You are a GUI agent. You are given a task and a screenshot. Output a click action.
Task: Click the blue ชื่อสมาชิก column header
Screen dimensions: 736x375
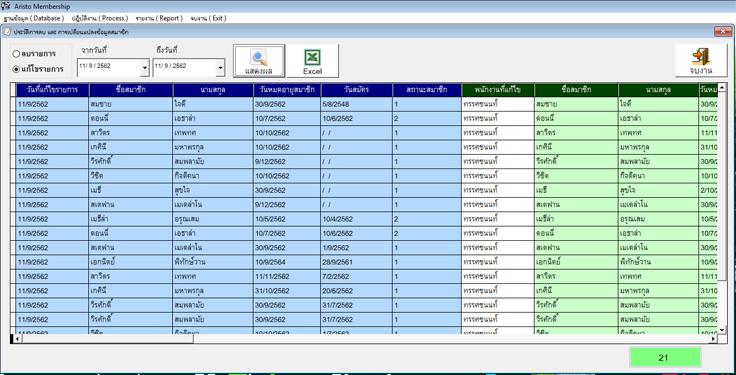click(131, 90)
